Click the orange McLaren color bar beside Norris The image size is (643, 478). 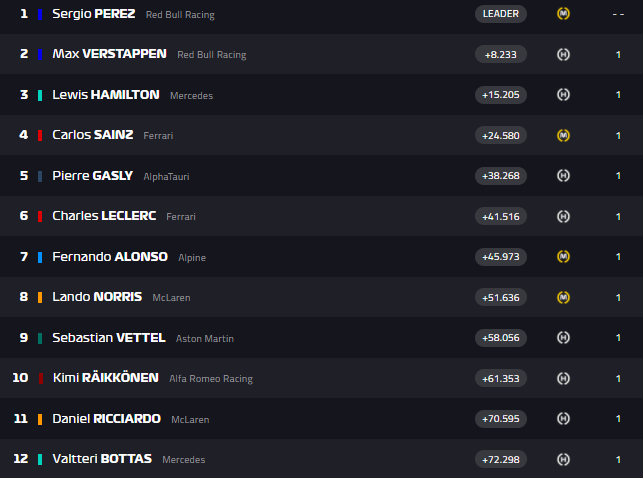click(x=40, y=297)
